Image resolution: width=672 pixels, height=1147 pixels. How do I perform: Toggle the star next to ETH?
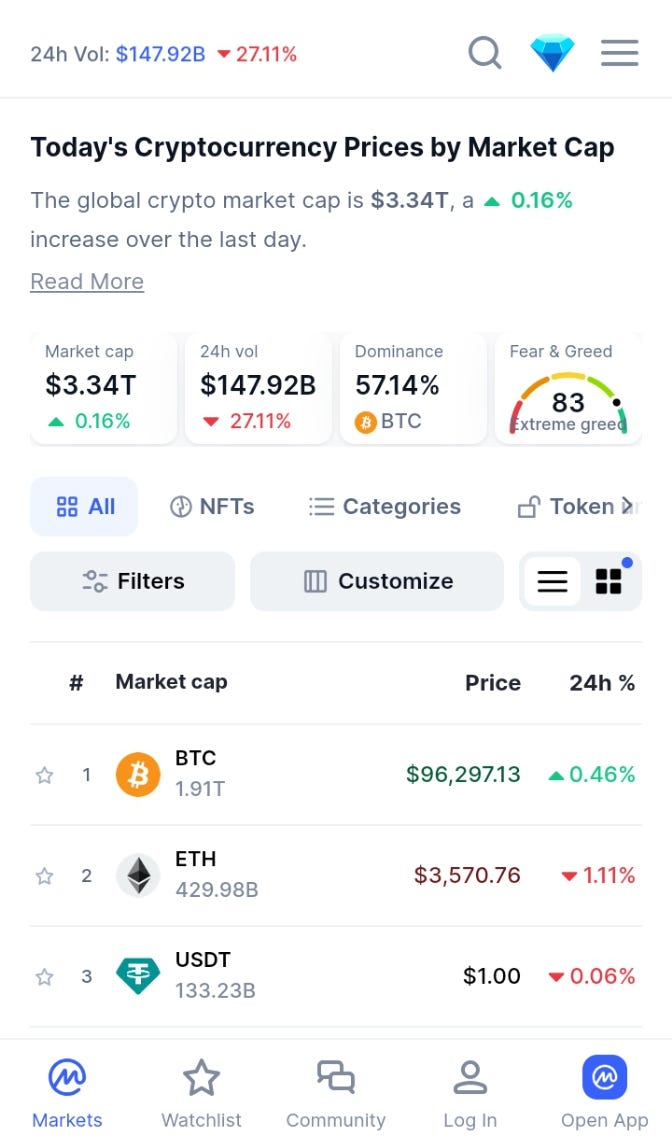pos(44,875)
